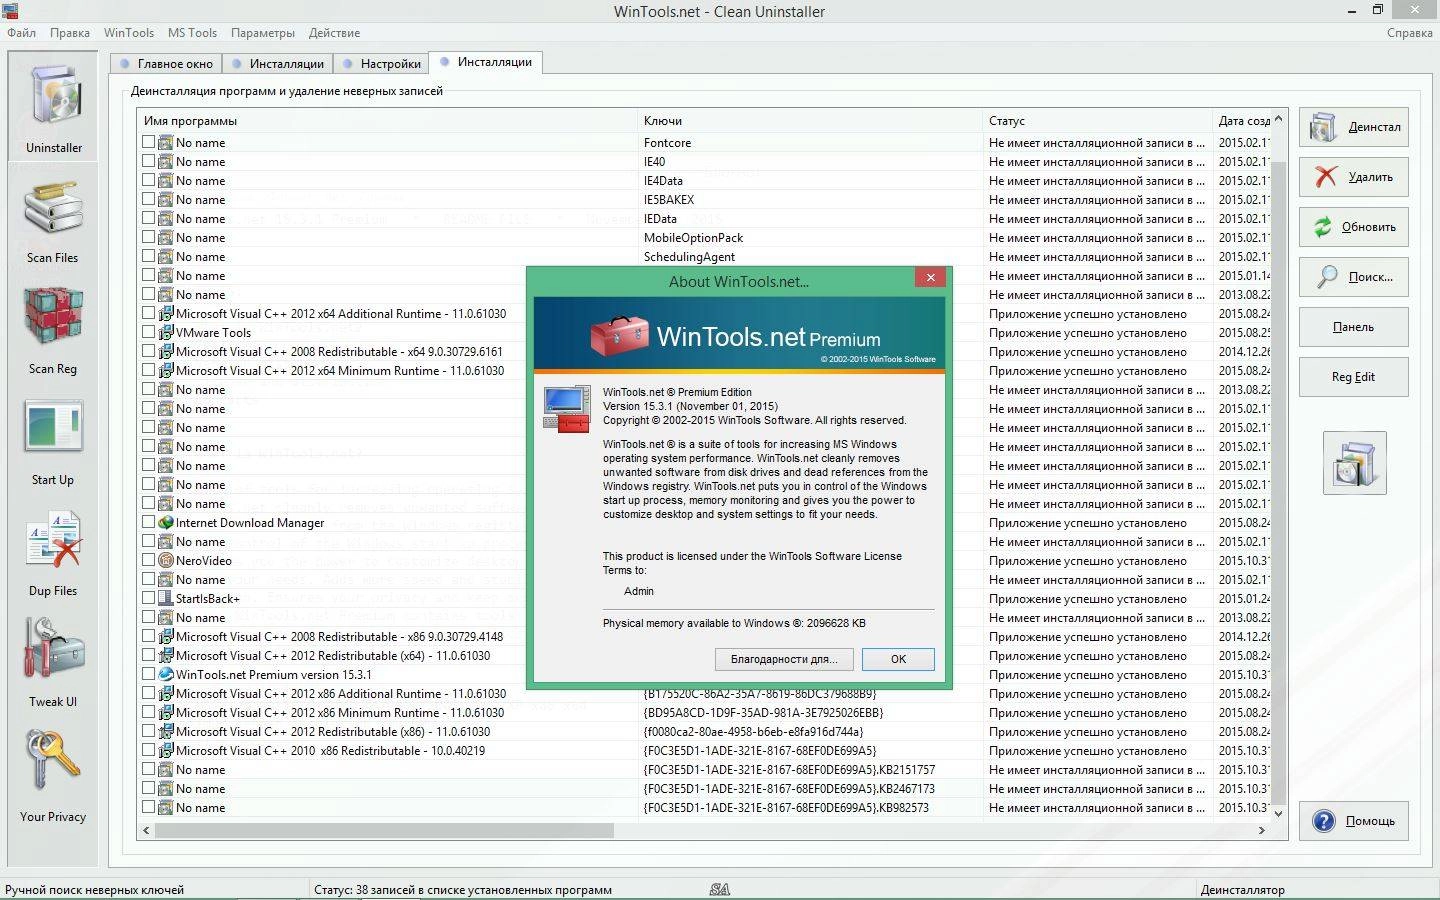Viewport: 1440px width, 900px height.
Task: Open the MS Tools menu
Action: tap(192, 33)
